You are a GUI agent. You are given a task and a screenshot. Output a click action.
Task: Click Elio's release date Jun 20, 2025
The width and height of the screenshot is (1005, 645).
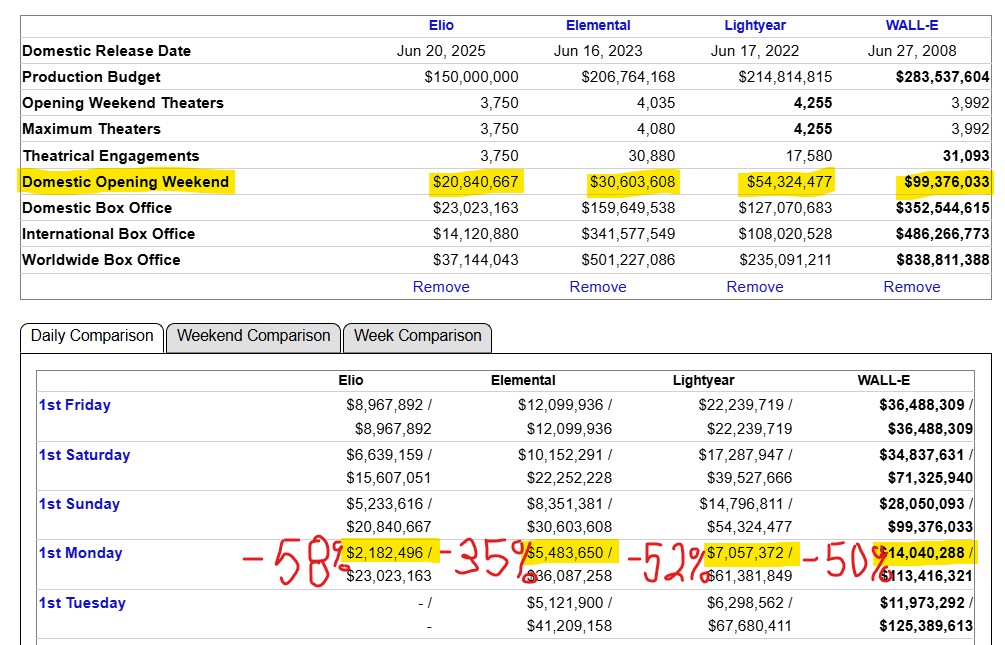(x=441, y=51)
